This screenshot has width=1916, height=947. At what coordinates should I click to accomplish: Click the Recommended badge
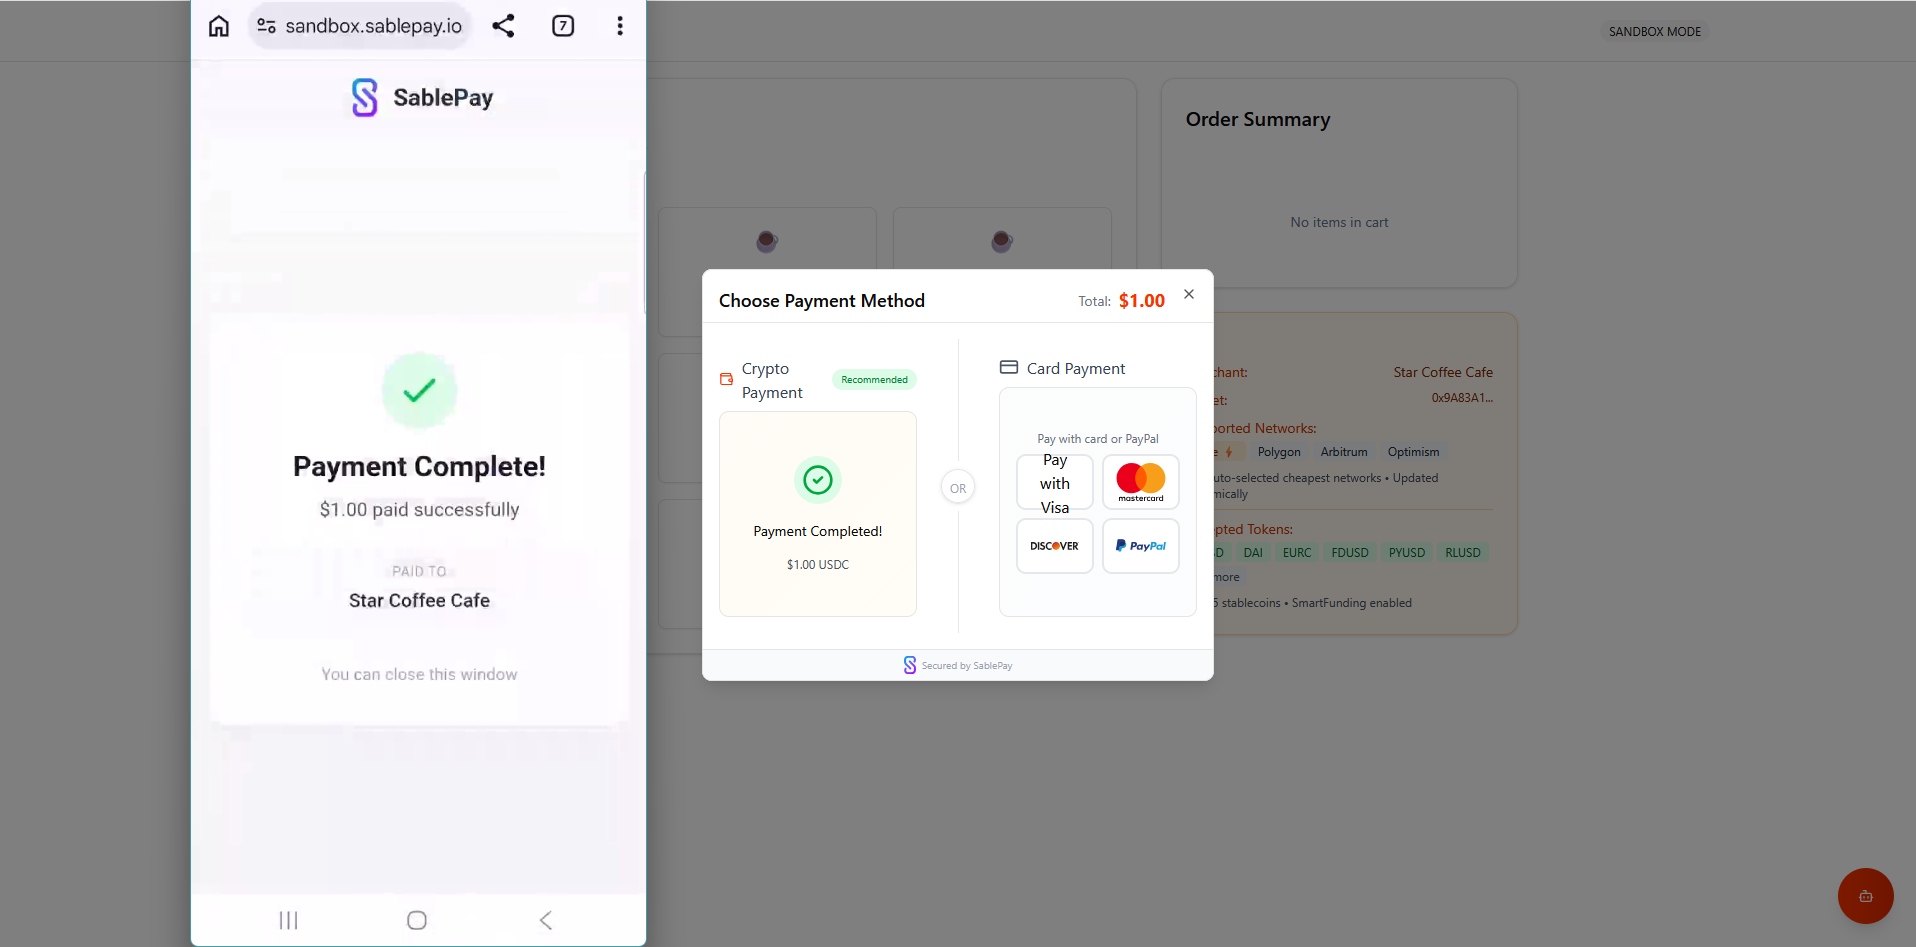[x=874, y=380]
